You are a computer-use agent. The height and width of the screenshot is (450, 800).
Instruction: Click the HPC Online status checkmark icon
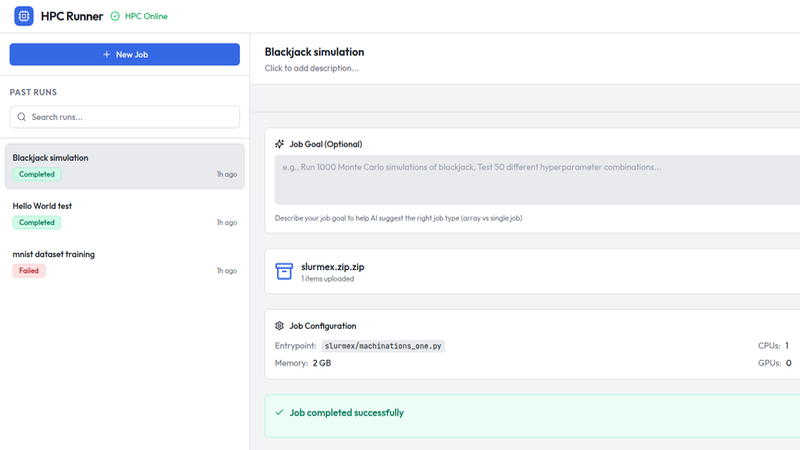(x=115, y=17)
